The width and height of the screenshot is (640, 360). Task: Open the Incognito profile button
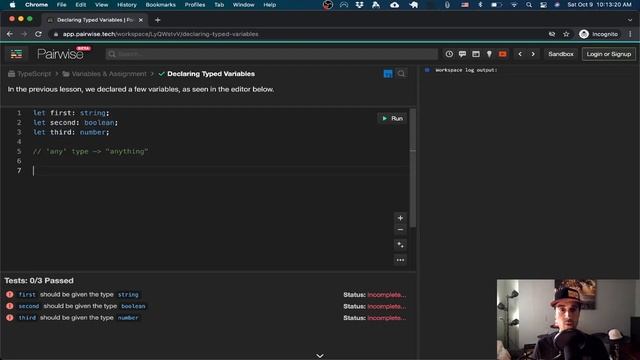click(598, 34)
